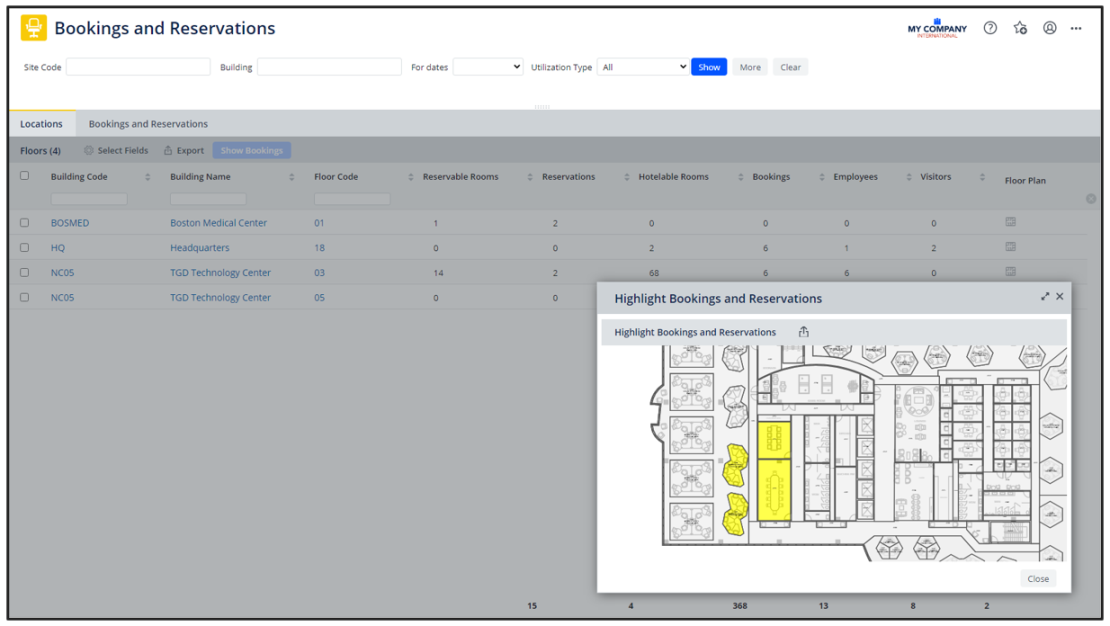The height and width of the screenshot is (626, 1110).
Task: Open floor plan icon for Headquarters row
Action: 1011,247
